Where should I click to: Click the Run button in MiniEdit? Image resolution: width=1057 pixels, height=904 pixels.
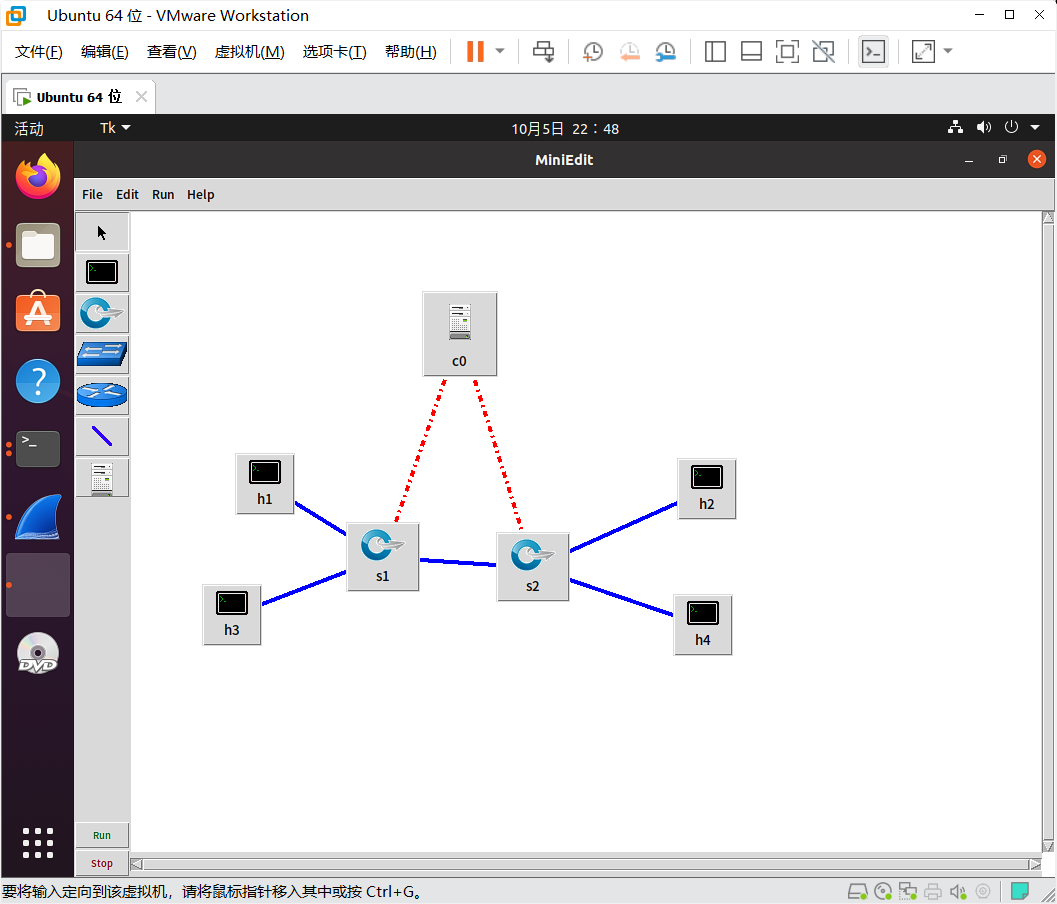tap(102, 835)
